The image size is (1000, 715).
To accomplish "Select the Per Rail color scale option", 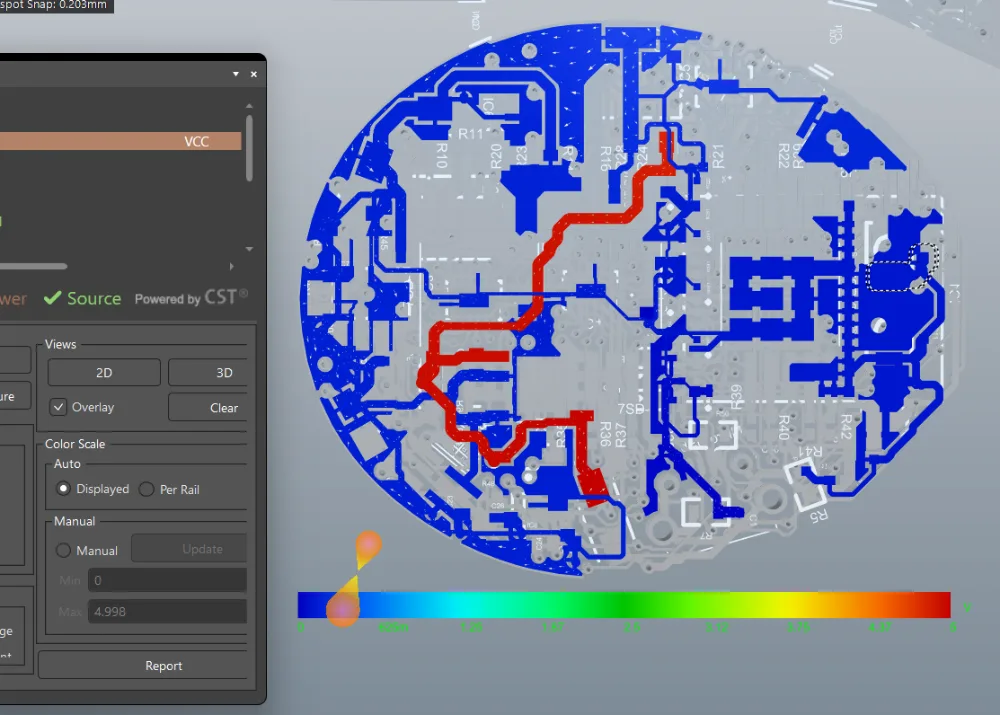I will [x=147, y=489].
